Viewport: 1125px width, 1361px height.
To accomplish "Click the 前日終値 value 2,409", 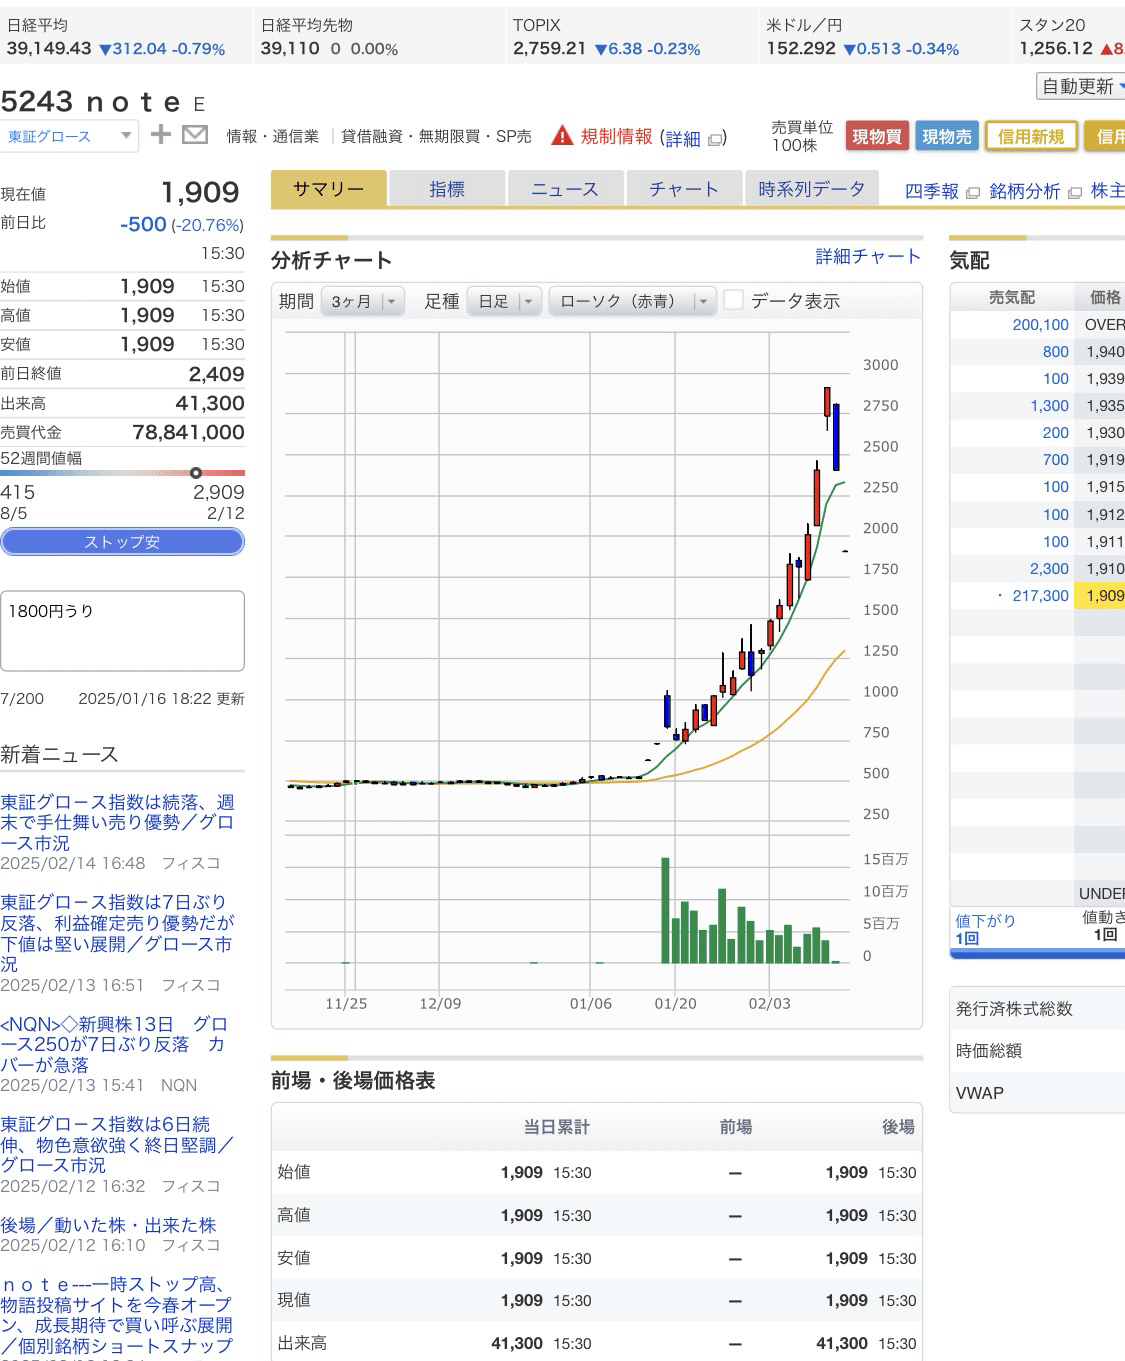I will pyautogui.click(x=216, y=374).
